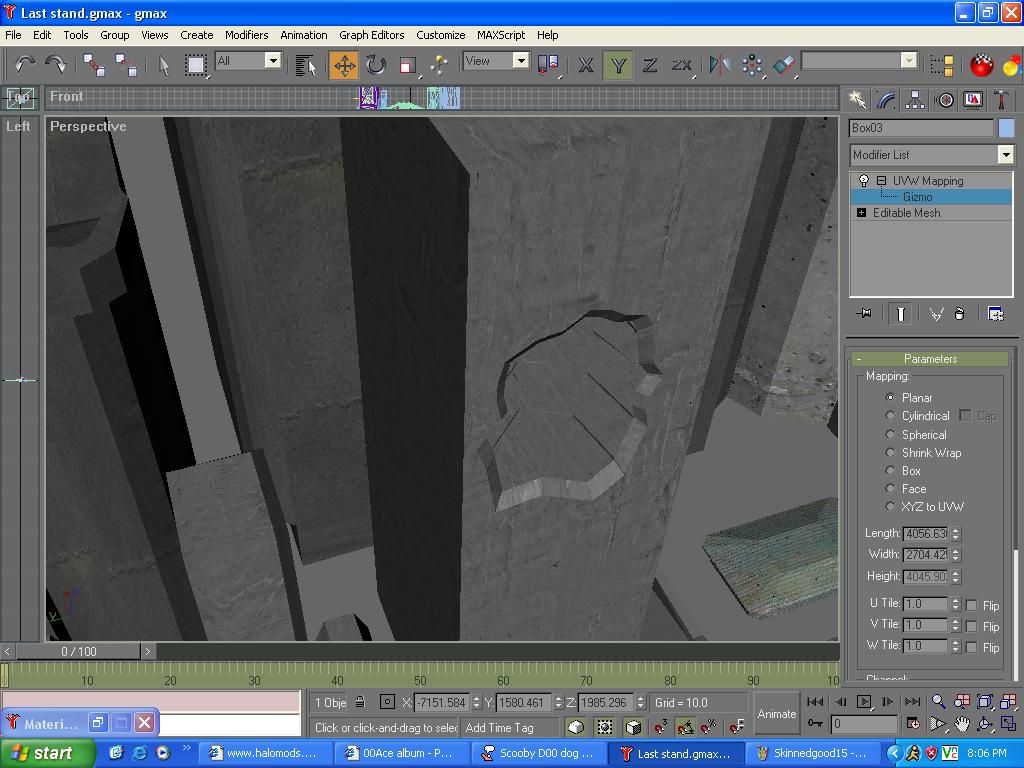
Task: Toggle UVW Mapping lightbulb visibility
Action: coord(864,180)
